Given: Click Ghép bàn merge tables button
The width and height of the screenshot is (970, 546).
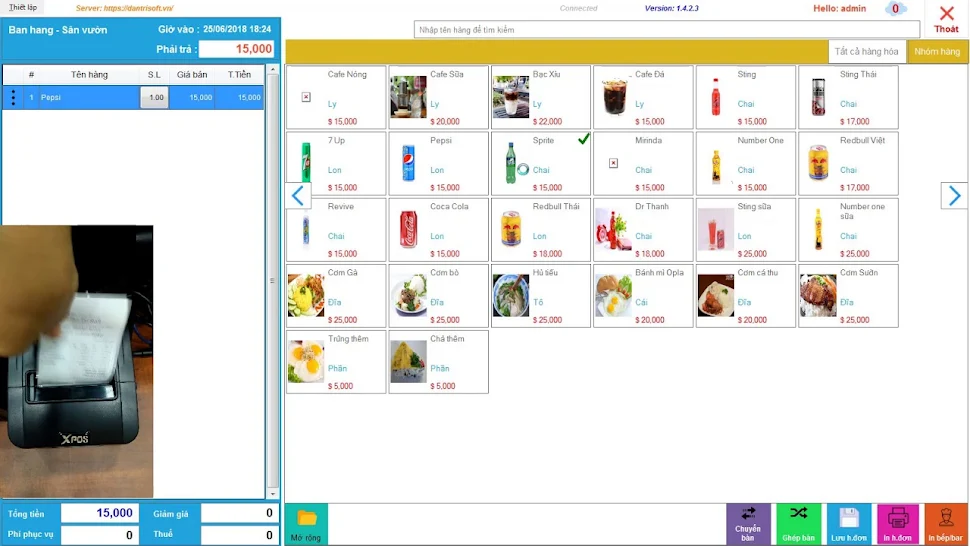Looking at the screenshot, I should (x=798, y=524).
